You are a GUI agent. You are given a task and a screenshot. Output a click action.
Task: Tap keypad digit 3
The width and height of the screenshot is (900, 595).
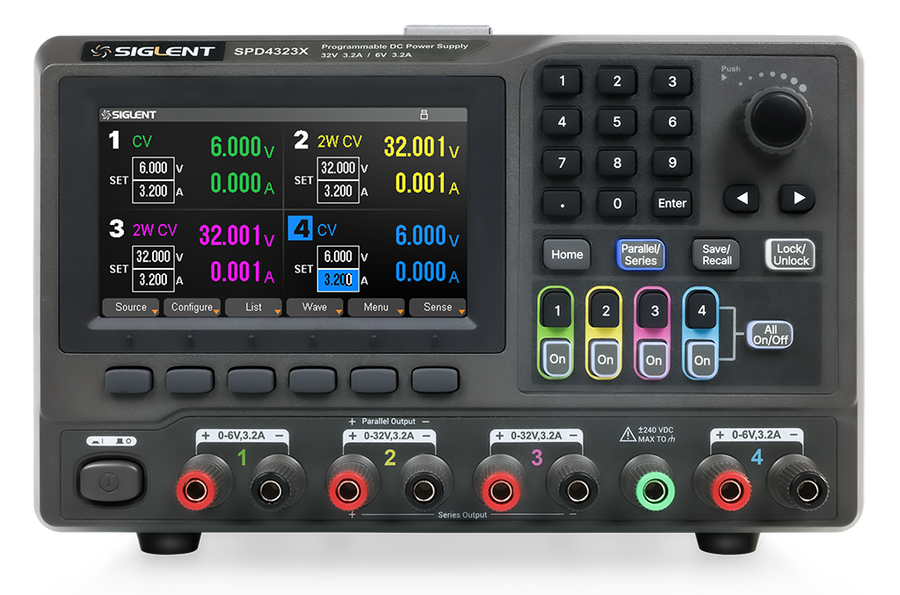tap(672, 81)
